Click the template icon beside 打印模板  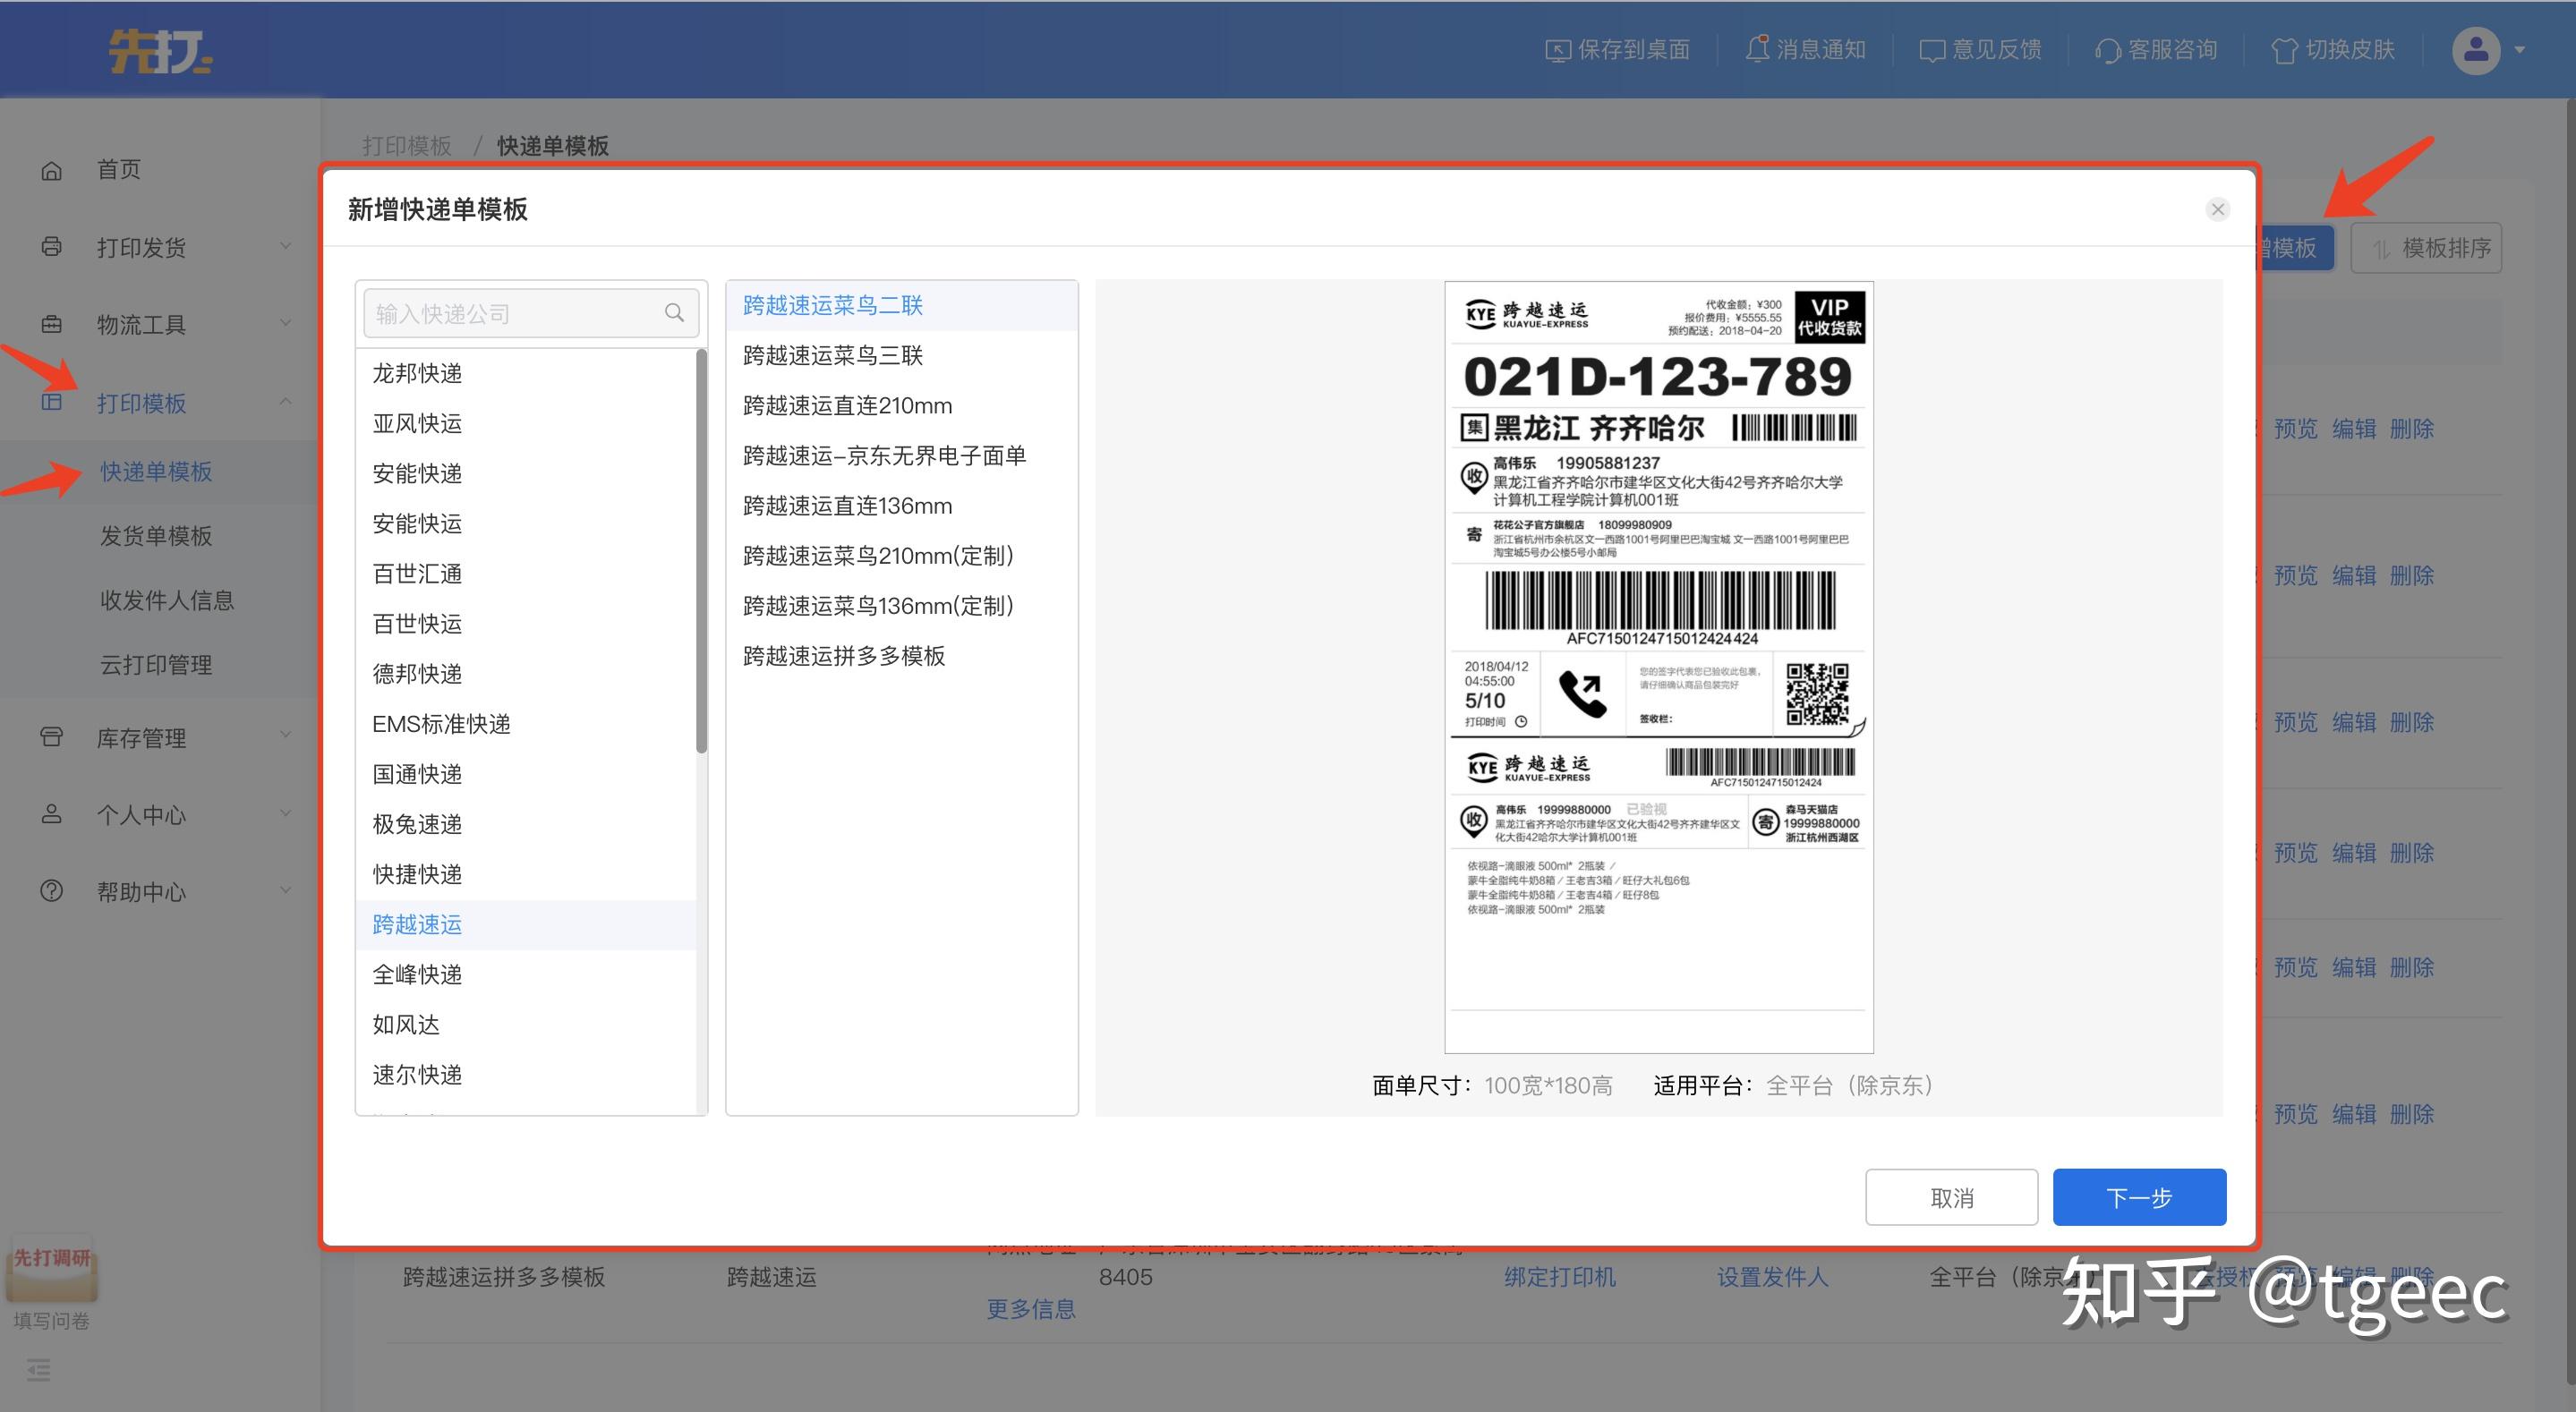tap(51, 402)
